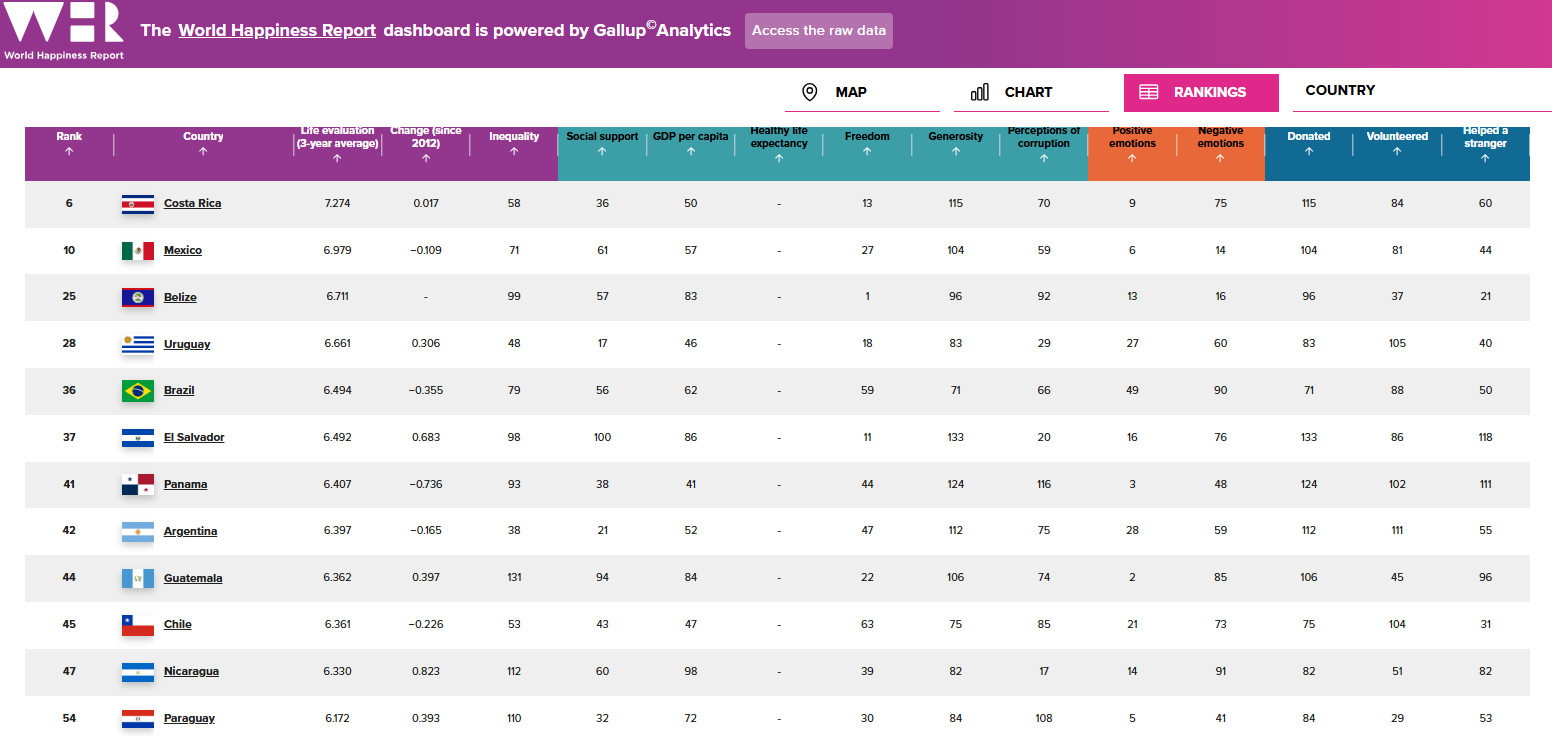The width and height of the screenshot is (1552, 736).
Task: Click the bar chart icon
Action: click(x=979, y=93)
